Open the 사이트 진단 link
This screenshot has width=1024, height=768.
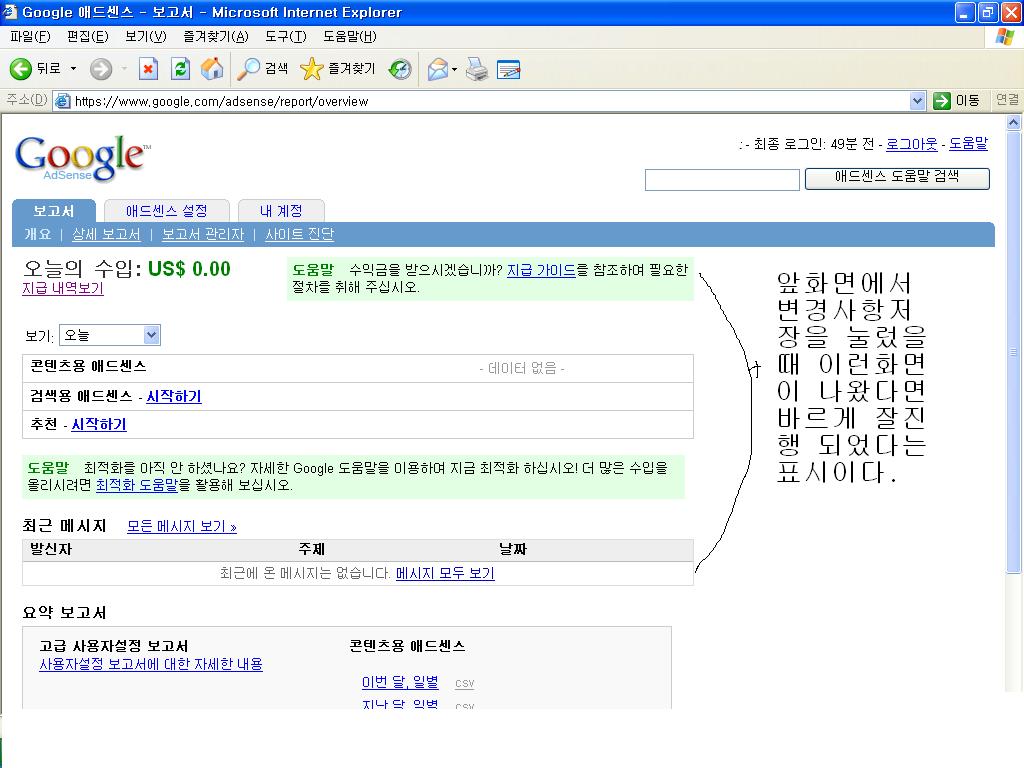(x=299, y=234)
